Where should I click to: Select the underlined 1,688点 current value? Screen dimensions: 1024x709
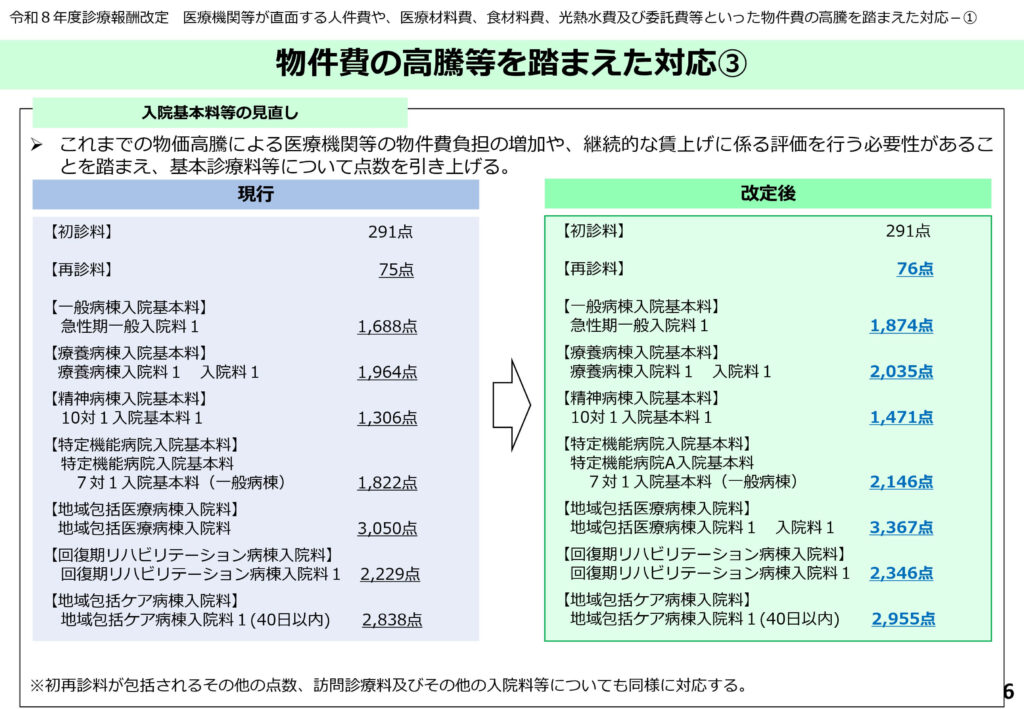click(x=387, y=326)
